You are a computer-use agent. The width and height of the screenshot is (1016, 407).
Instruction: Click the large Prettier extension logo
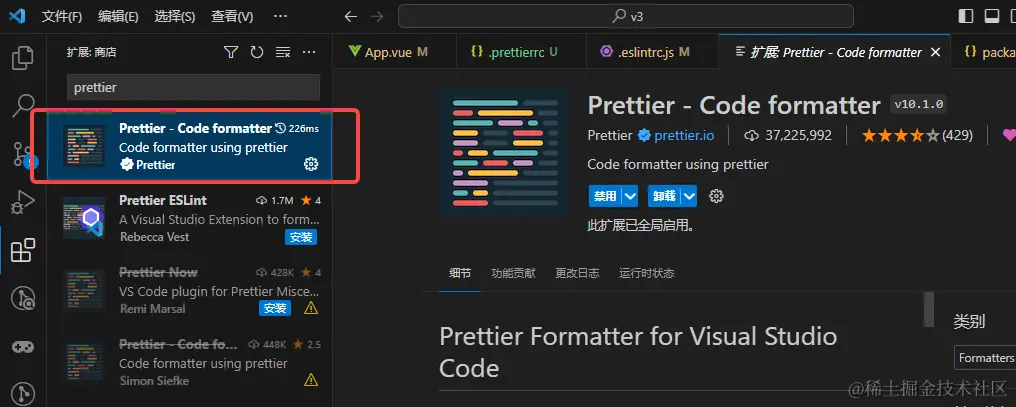[503, 152]
